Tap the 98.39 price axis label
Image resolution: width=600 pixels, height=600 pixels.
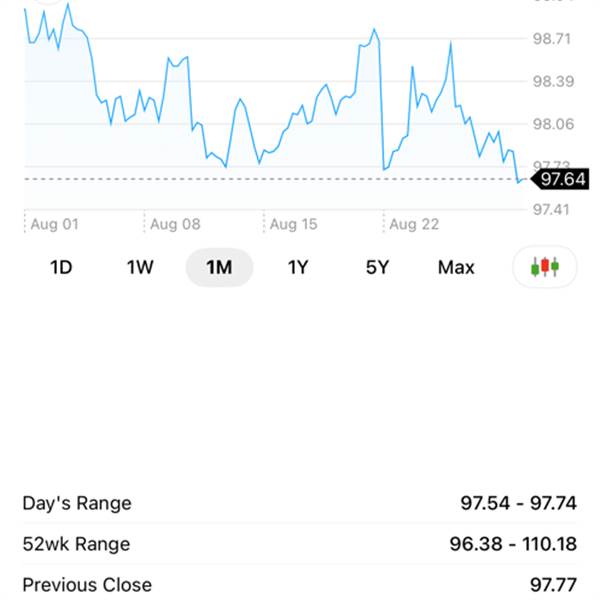pyautogui.click(x=553, y=81)
